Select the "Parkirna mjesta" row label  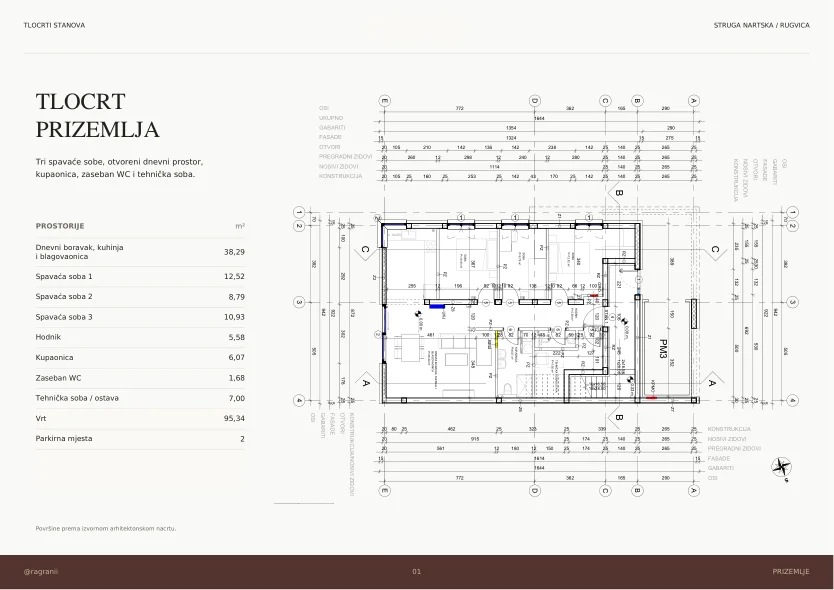tap(64, 439)
